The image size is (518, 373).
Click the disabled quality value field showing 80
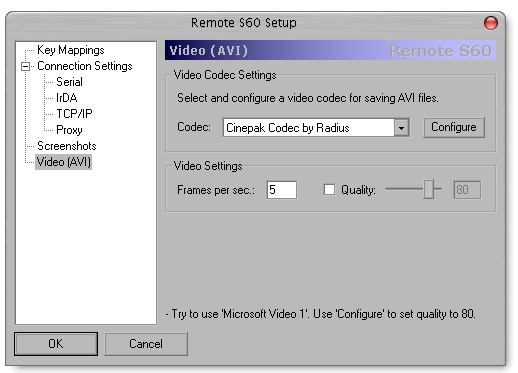[x=467, y=190]
